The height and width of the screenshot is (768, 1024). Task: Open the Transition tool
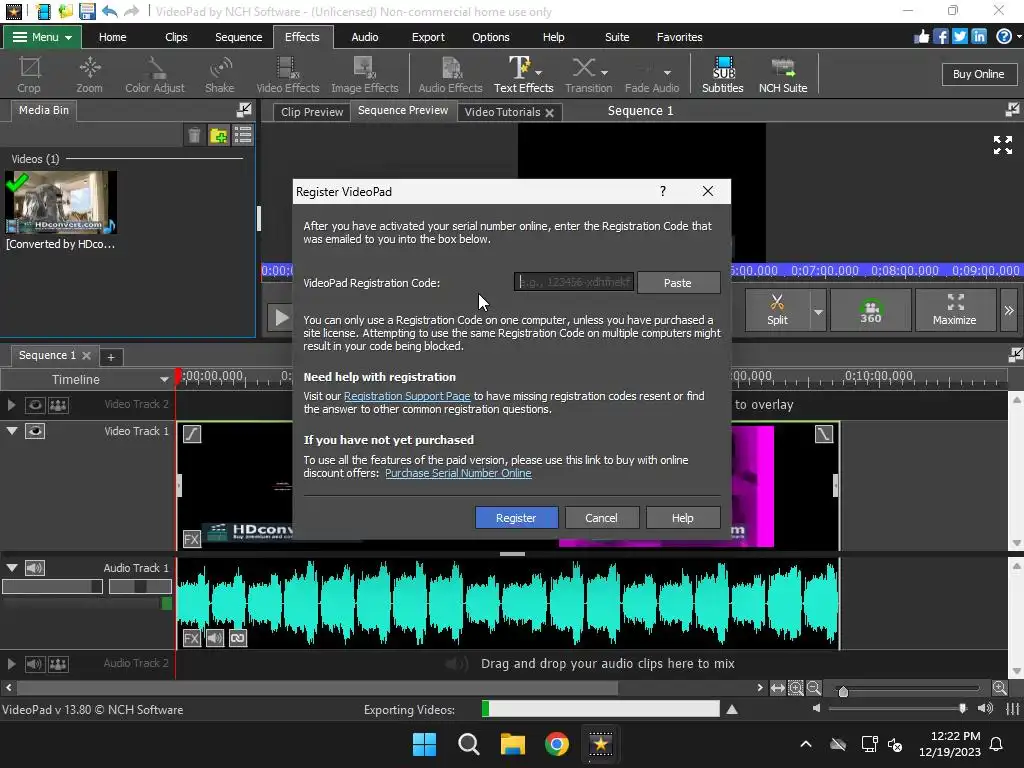[x=588, y=74]
